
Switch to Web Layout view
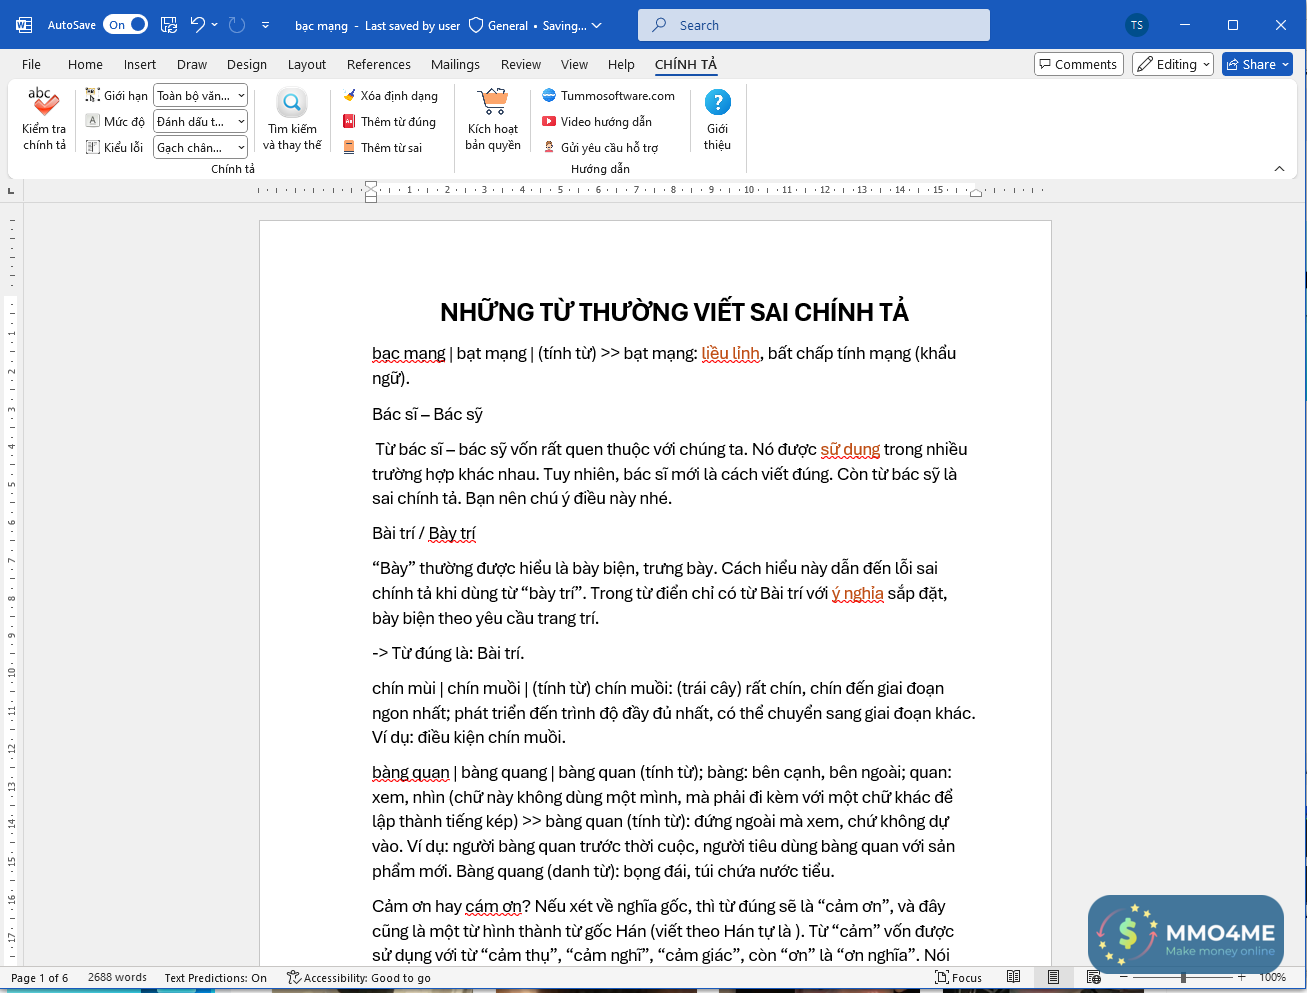(1093, 977)
